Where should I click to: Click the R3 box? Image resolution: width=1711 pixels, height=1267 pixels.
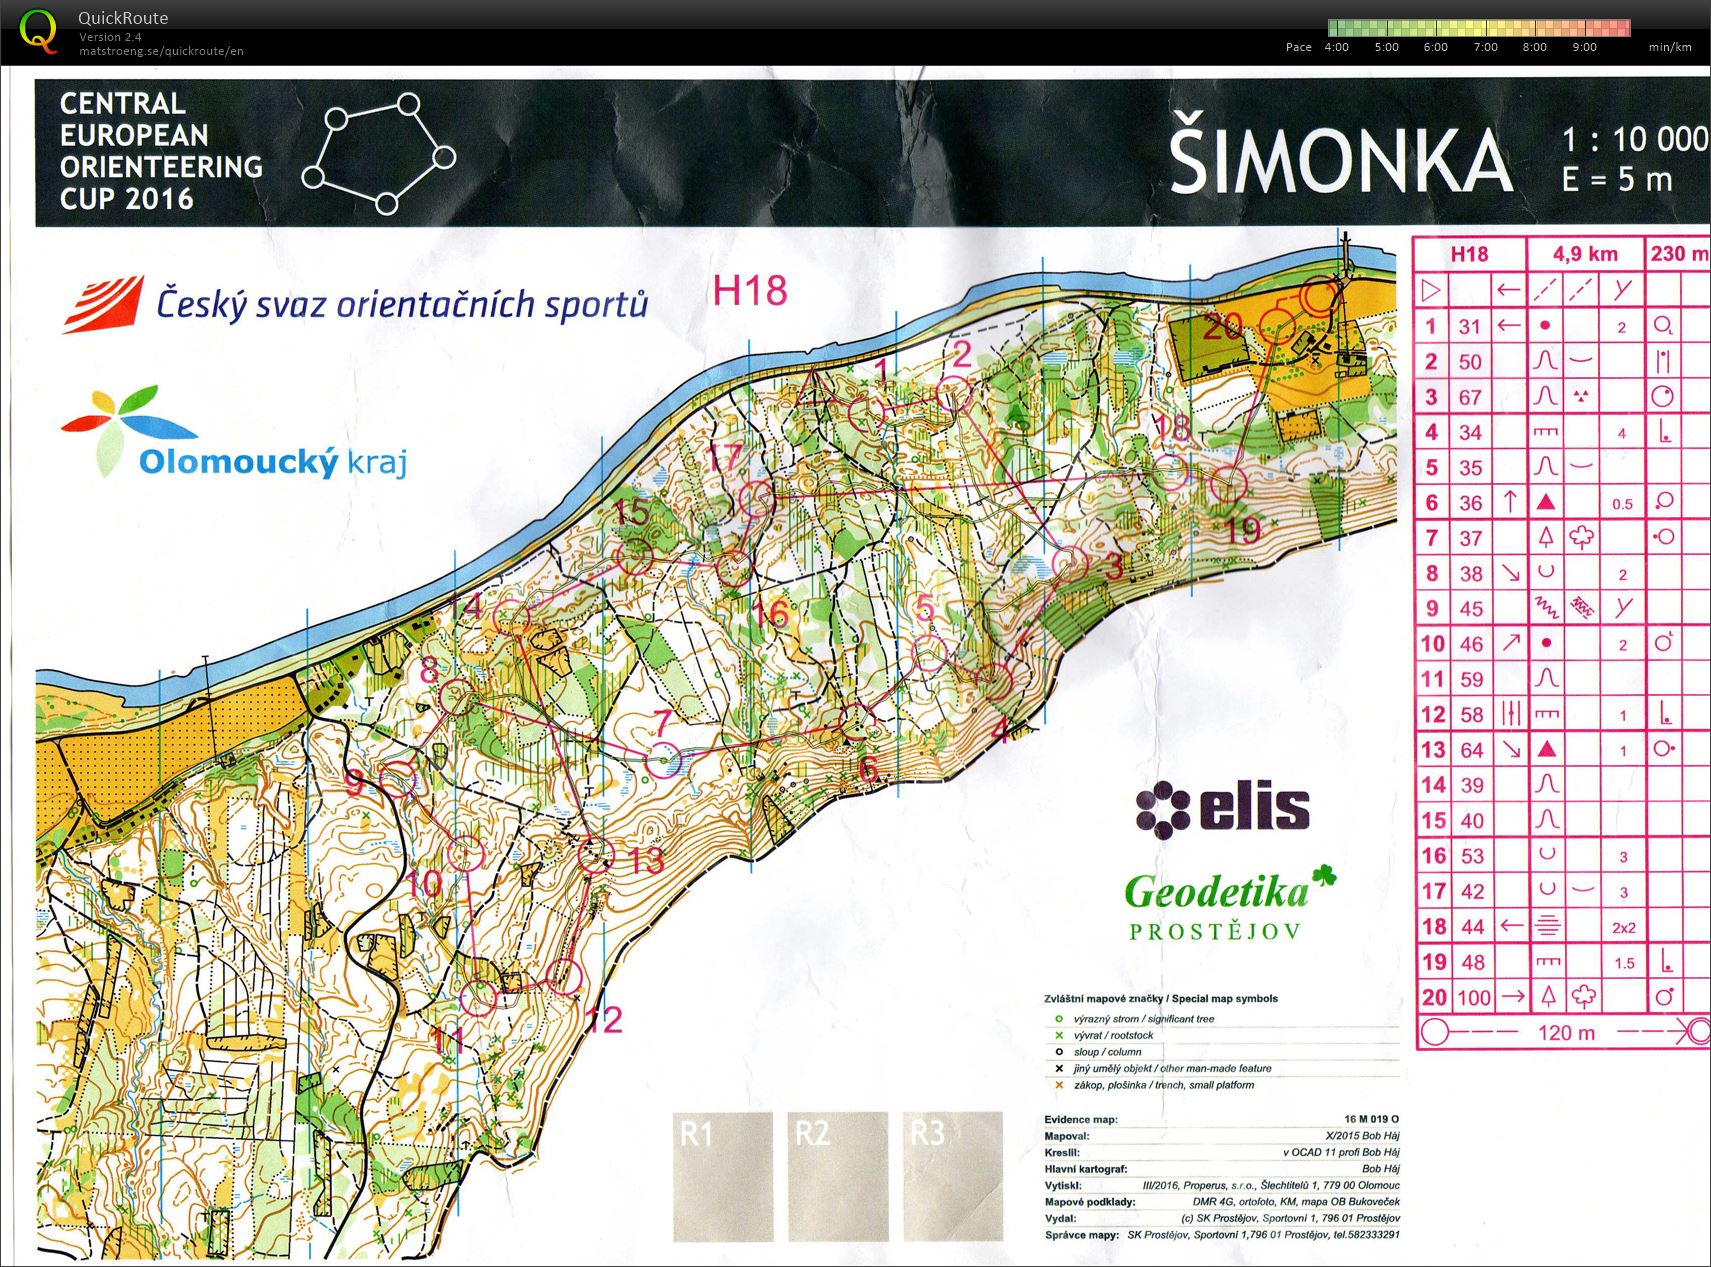tap(953, 1176)
